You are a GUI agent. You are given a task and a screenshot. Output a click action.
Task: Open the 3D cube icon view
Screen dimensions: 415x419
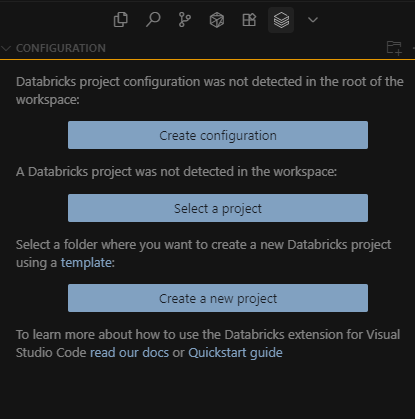[217, 20]
